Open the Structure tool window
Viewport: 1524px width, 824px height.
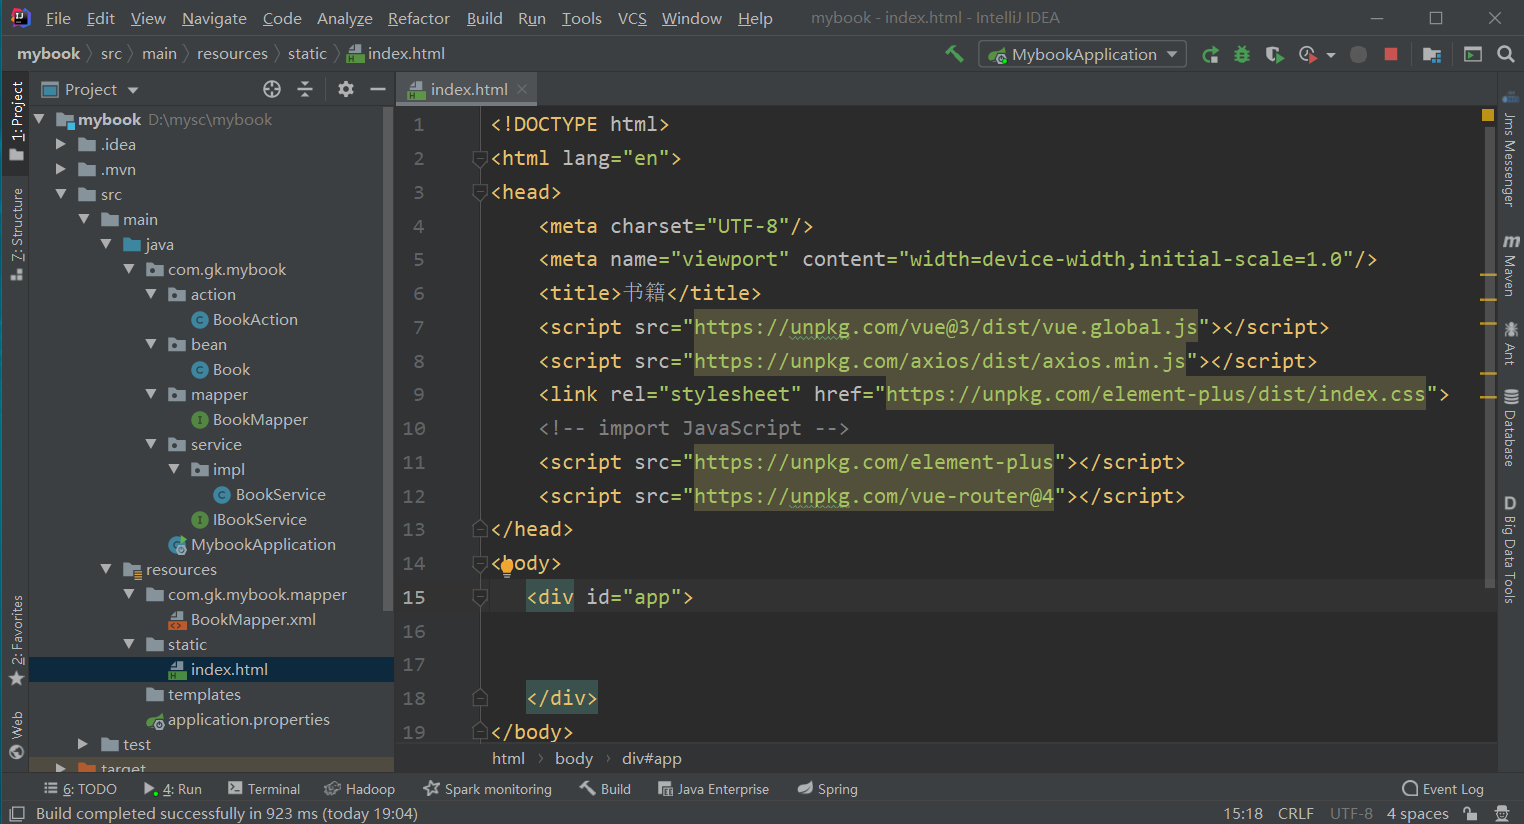[16, 234]
